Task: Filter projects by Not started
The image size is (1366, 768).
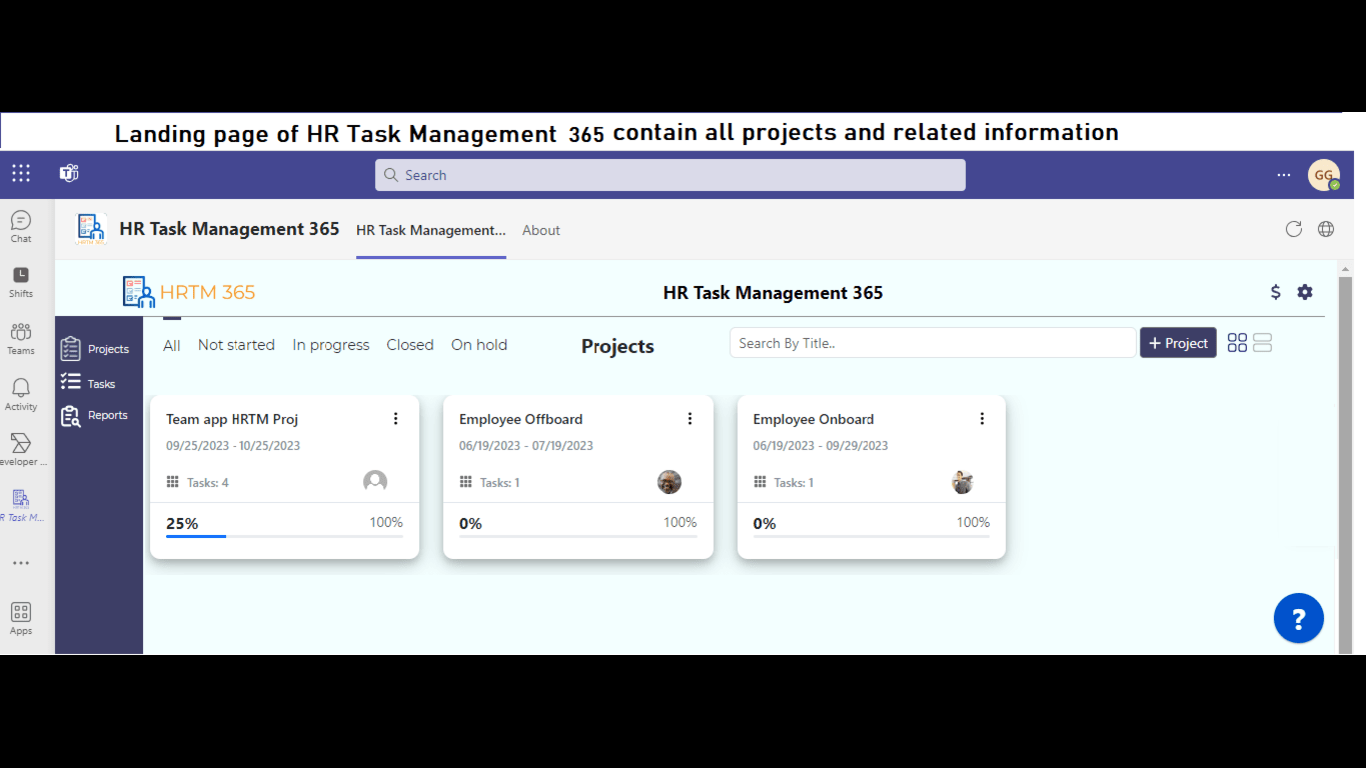Action: pos(236,345)
